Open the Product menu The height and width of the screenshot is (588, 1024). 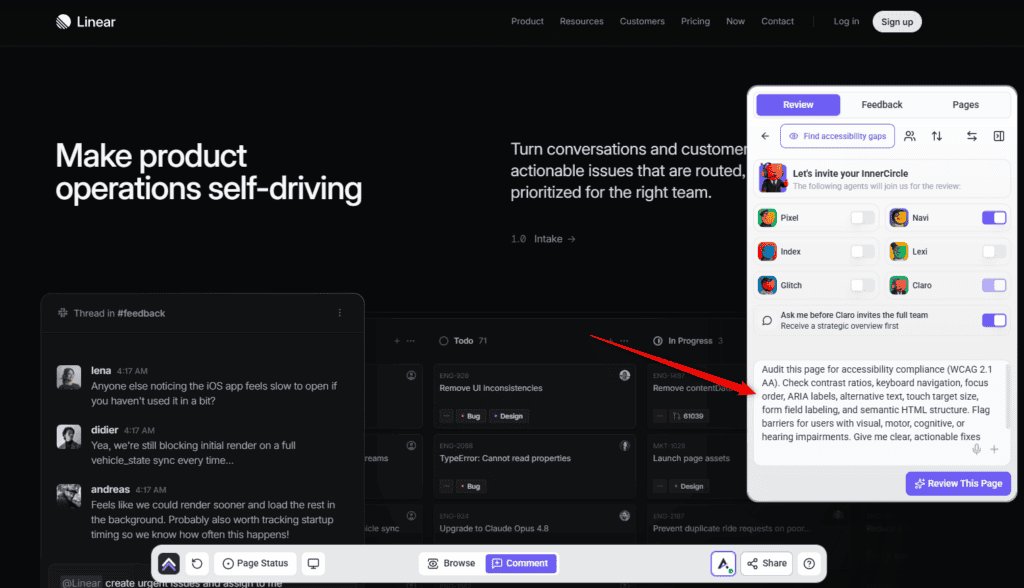(527, 22)
